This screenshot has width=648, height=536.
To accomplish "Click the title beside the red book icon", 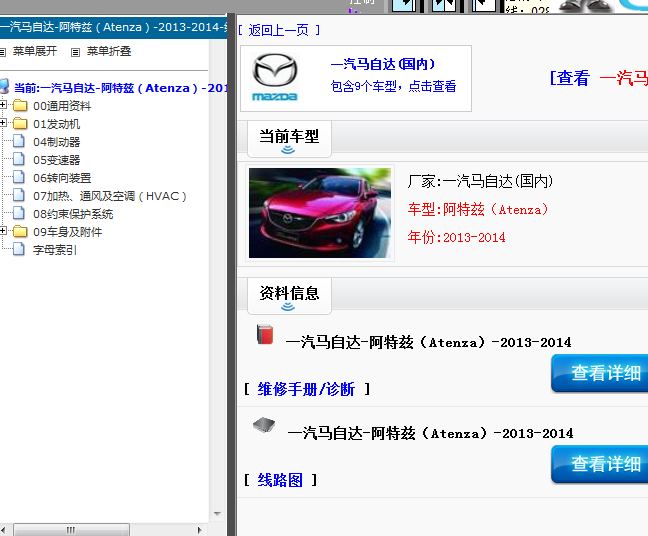I will [x=428, y=342].
